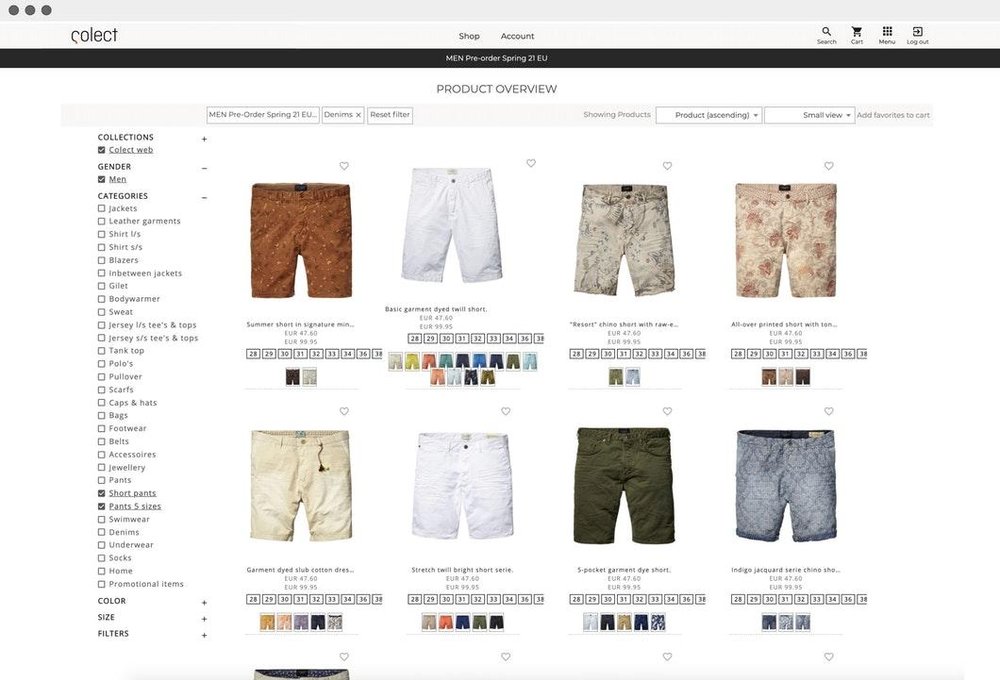
Task: Select size 32 for the Summer short
Action: [x=316, y=353]
